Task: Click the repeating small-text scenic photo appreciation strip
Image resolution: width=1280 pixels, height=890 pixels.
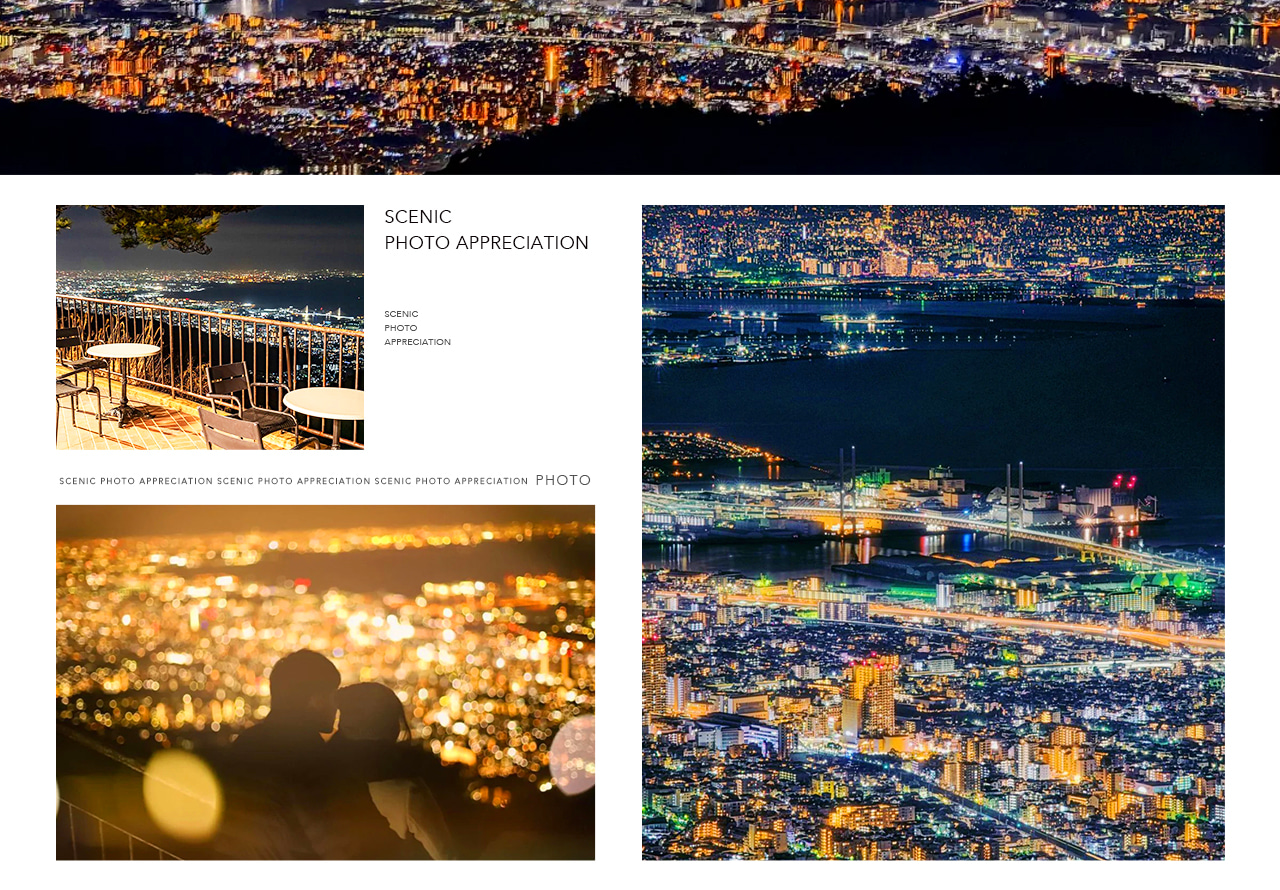Action: (293, 481)
